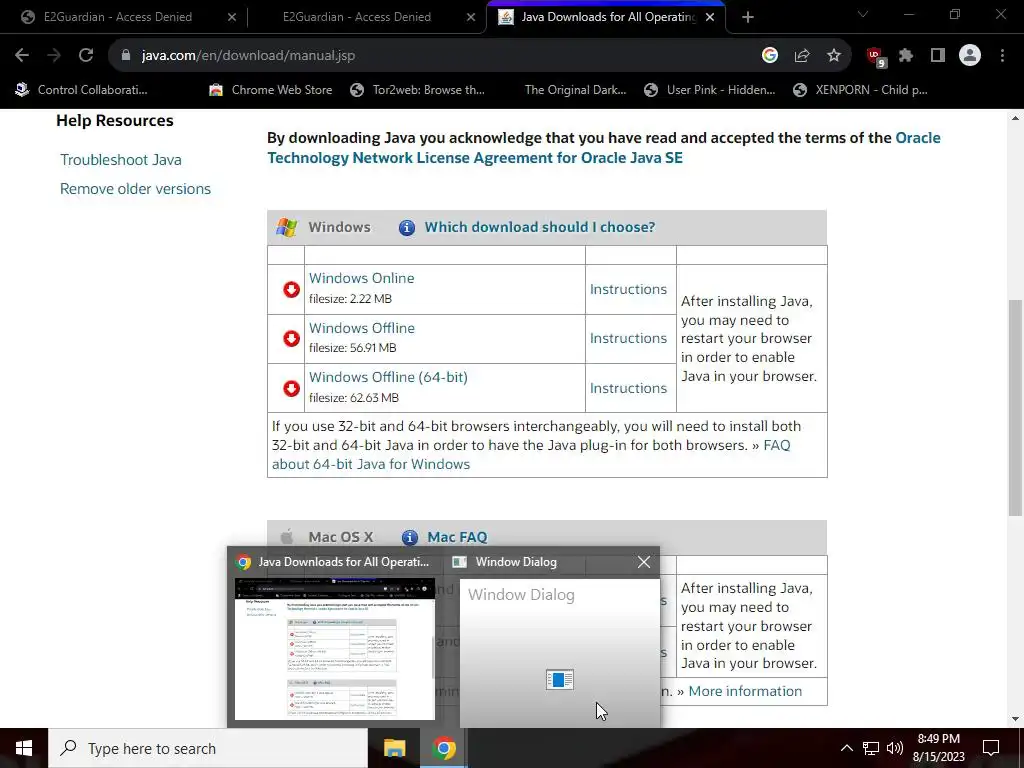1024x768 pixels.
Task: Open the Tor2web bookmark
Action: (x=417, y=90)
